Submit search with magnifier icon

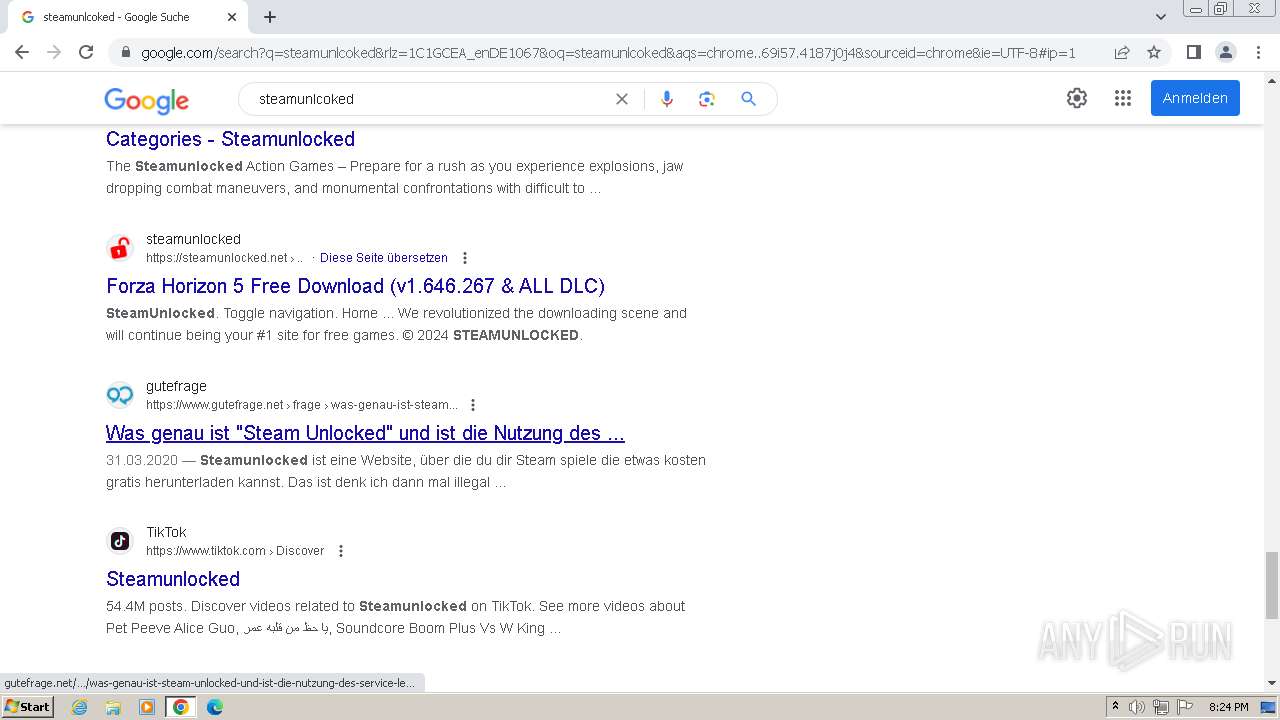(x=748, y=99)
